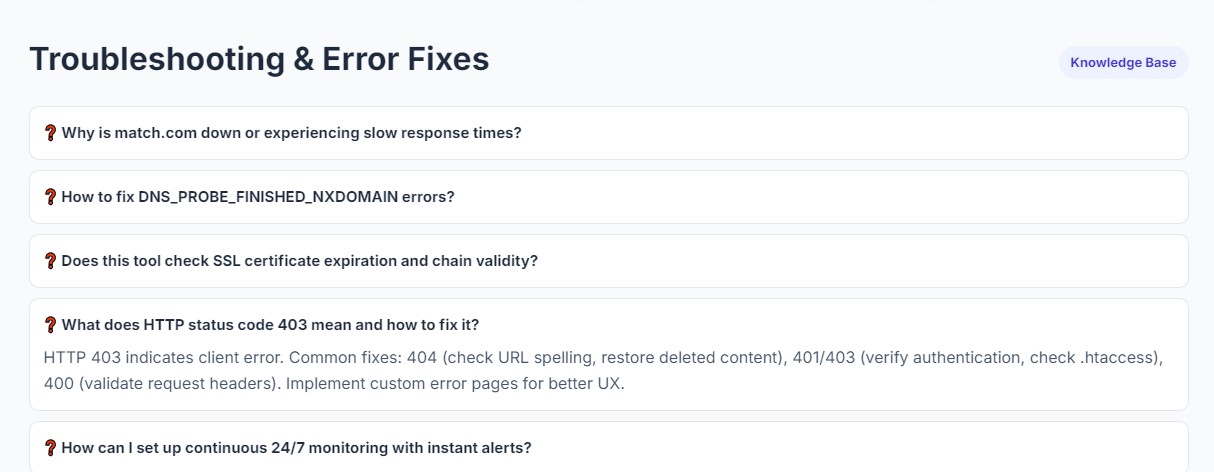The width and height of the screenshot is (1214, 472).
Task: Click the word "SSL" in the third question
Action: (227, 261)
